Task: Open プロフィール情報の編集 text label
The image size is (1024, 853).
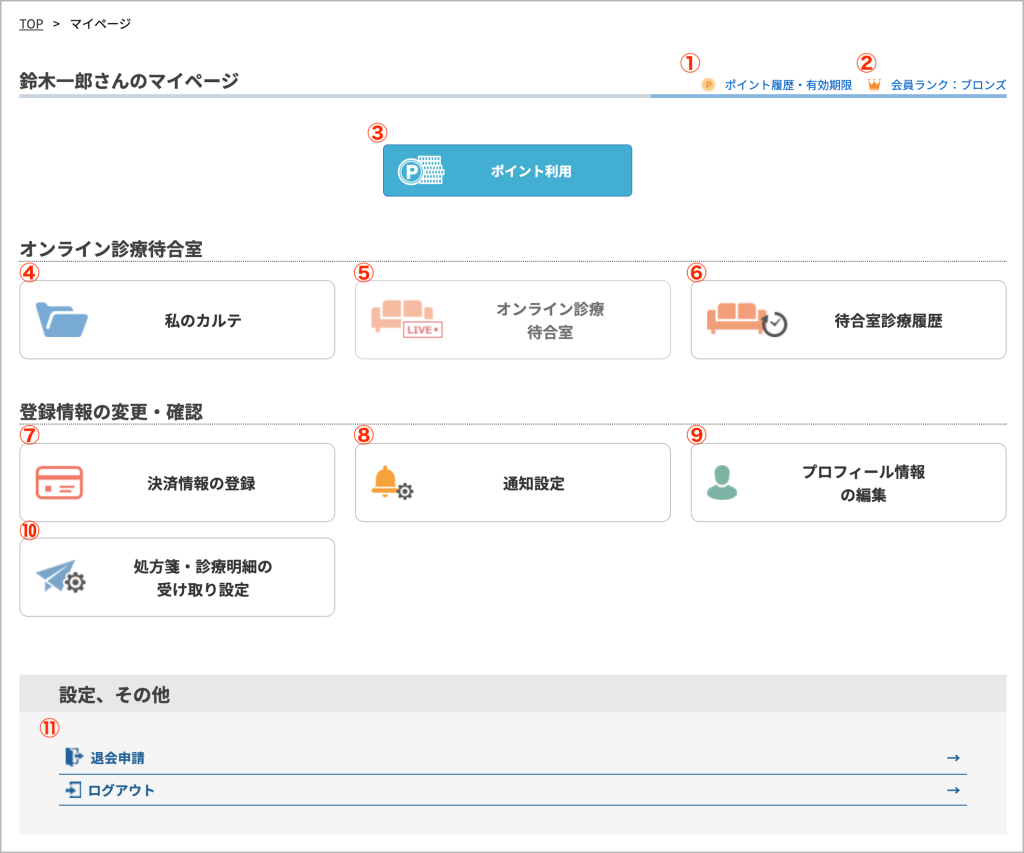Action: [863, 483]
